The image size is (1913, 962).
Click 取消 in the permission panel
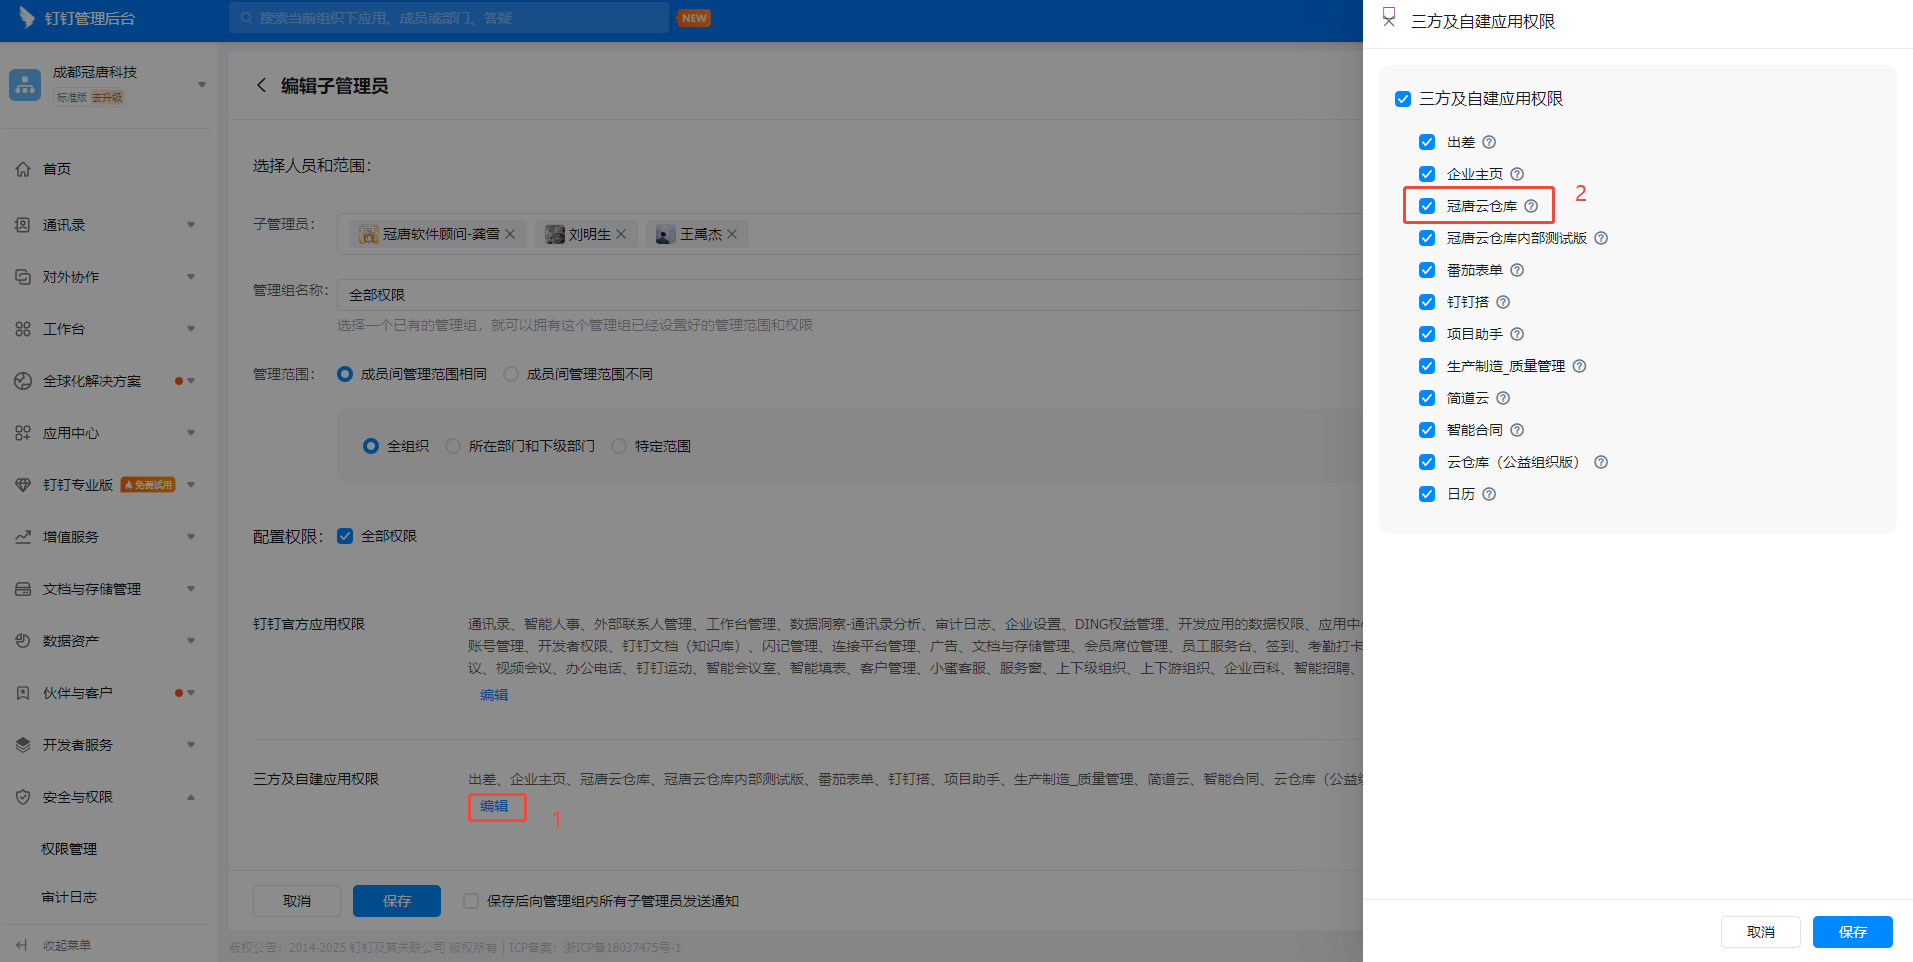coord(1761,932)
